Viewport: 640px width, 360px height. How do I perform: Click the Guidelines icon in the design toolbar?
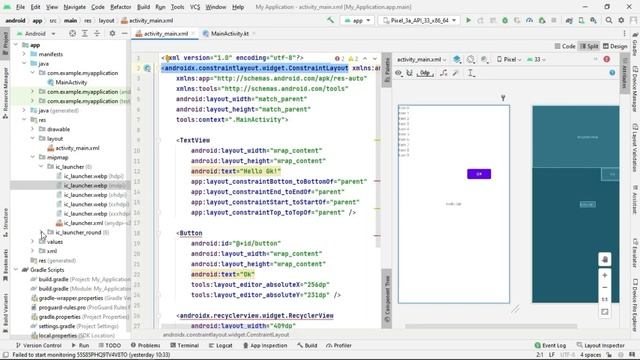471,73
